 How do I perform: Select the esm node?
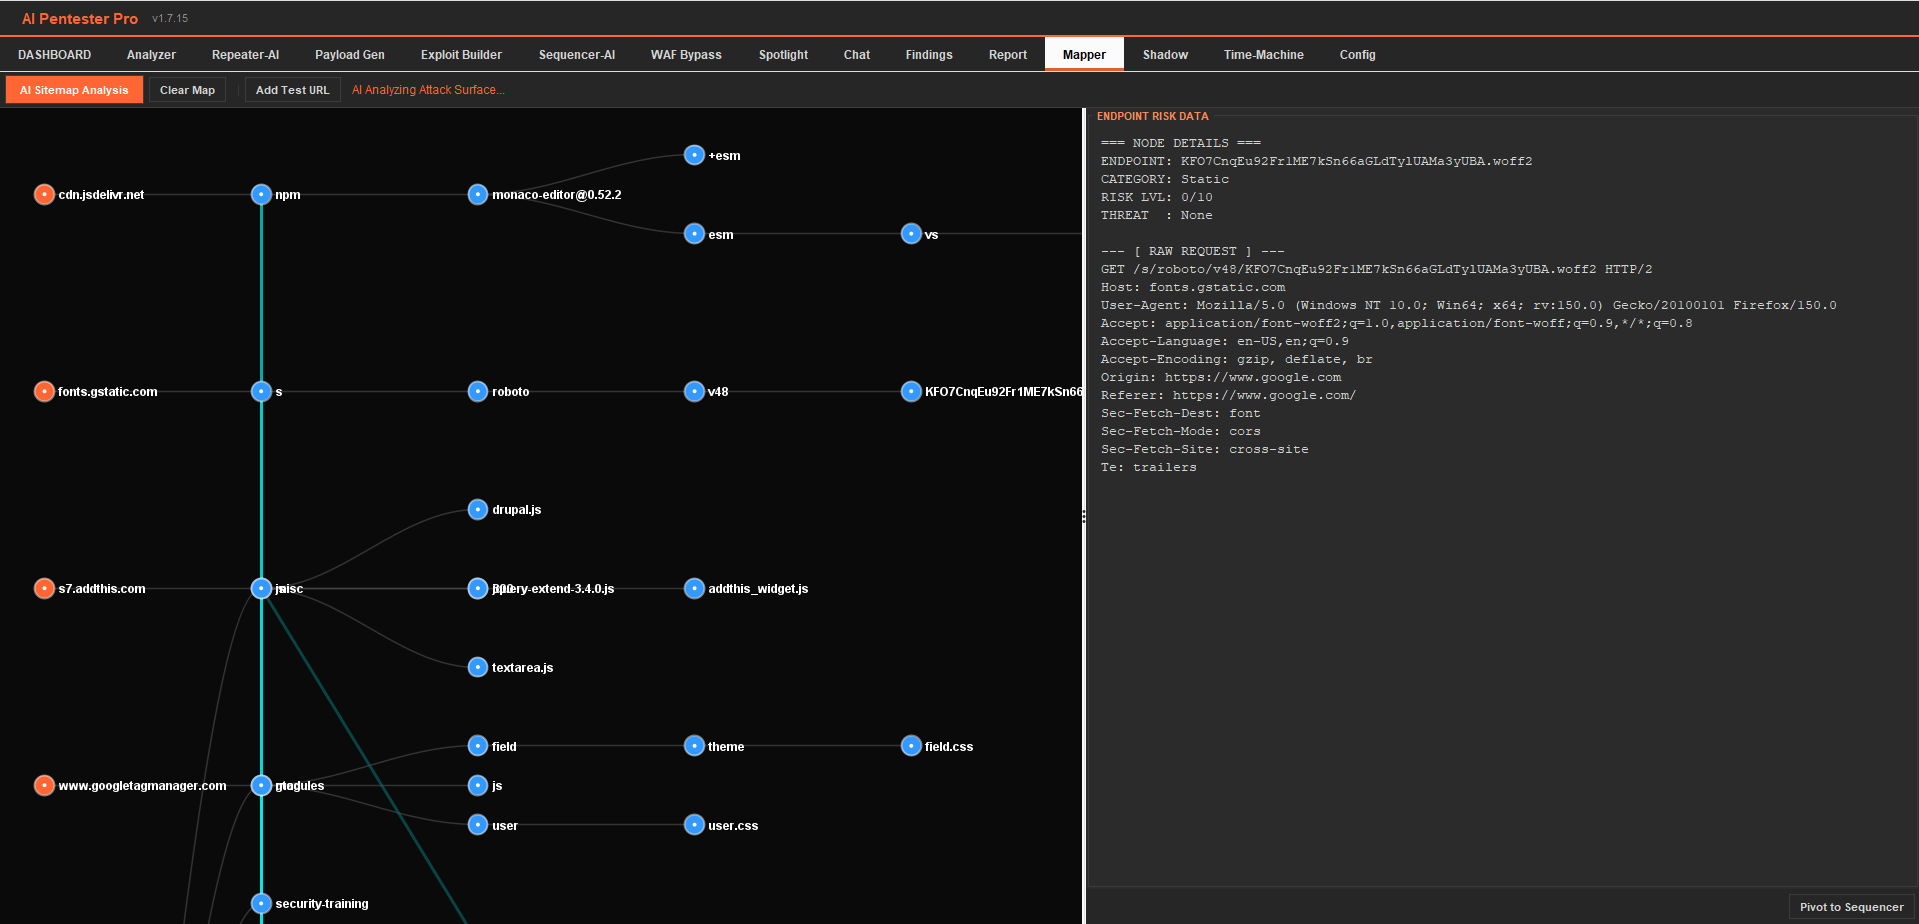pyautogui.click(x=694, y=234)
